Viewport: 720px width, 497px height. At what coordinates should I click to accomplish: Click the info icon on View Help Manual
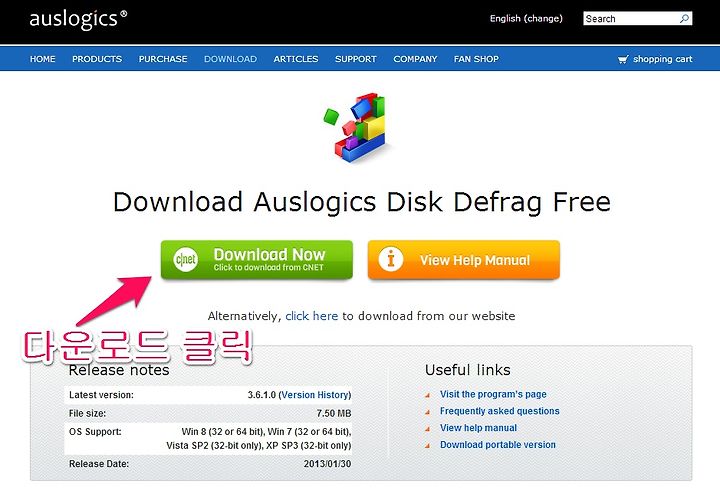[391, 260]
